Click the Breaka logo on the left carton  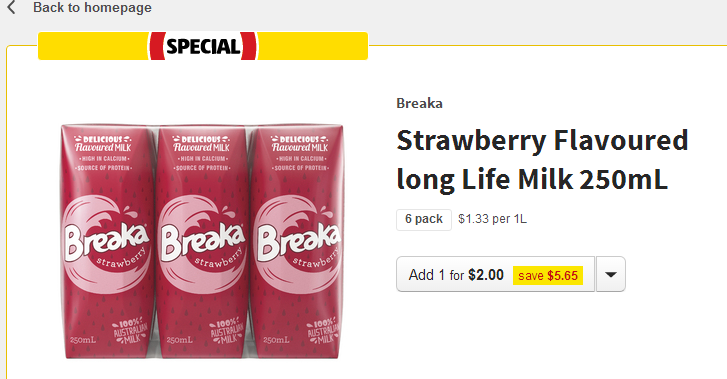point(107,242)
